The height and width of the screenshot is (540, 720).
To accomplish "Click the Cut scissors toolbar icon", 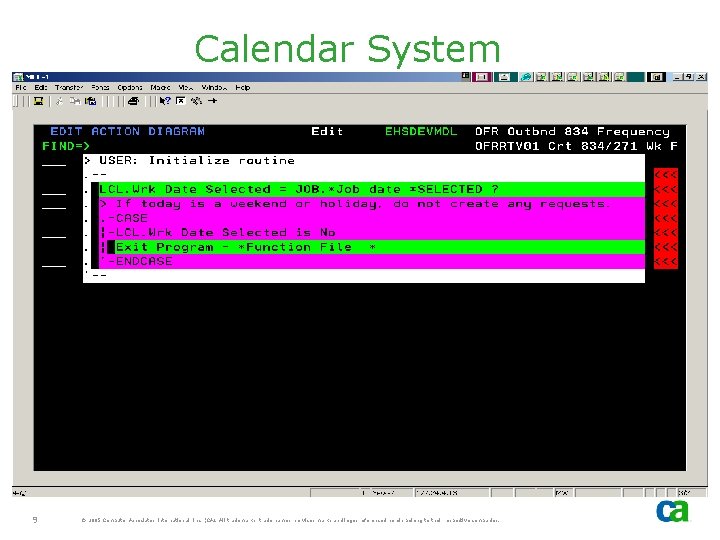I will pyautogui.click(x=59, y=101).
